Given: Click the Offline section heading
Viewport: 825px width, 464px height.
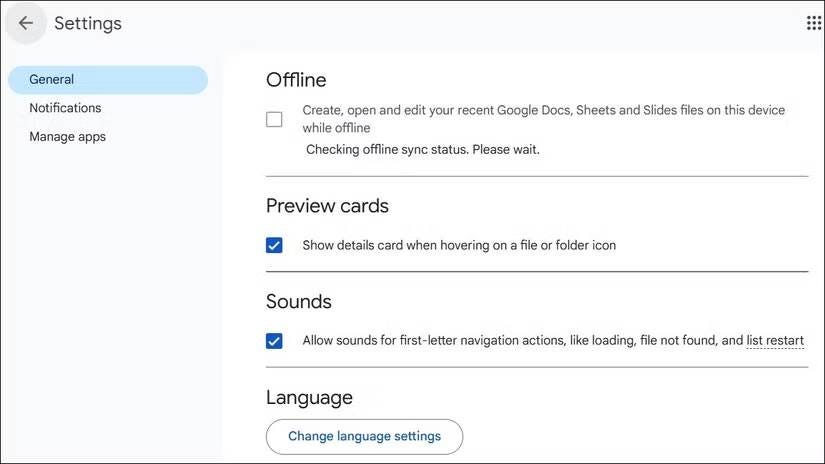Looking at the screenshot, I should point(296,80).
